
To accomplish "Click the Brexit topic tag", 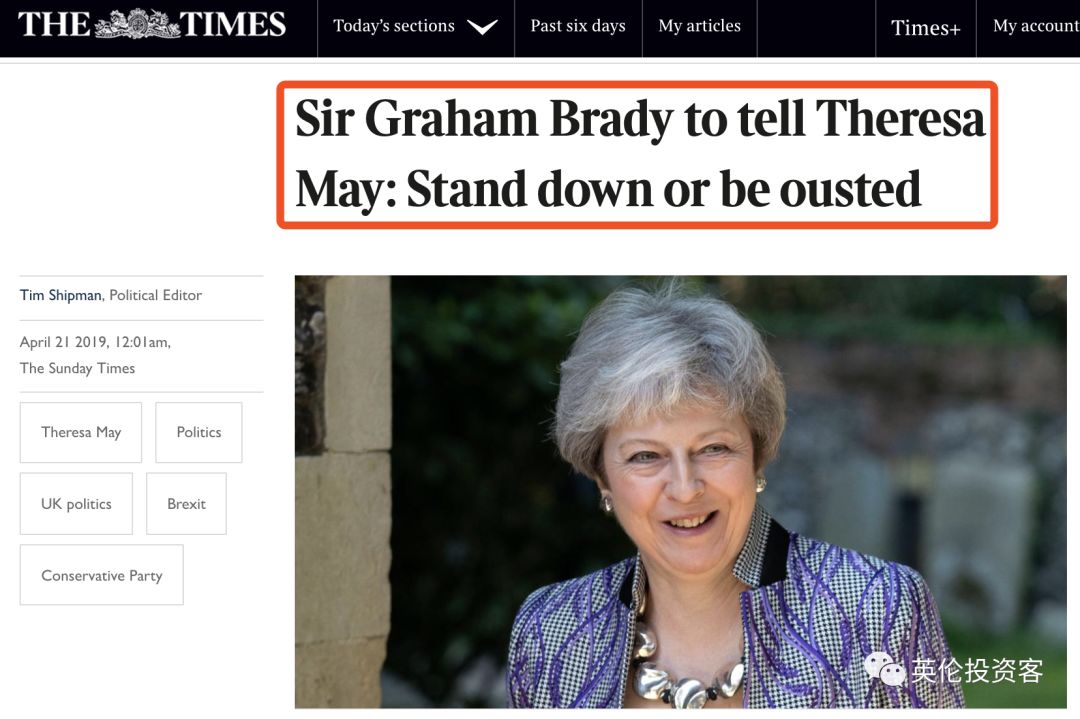I will point(186,504).
